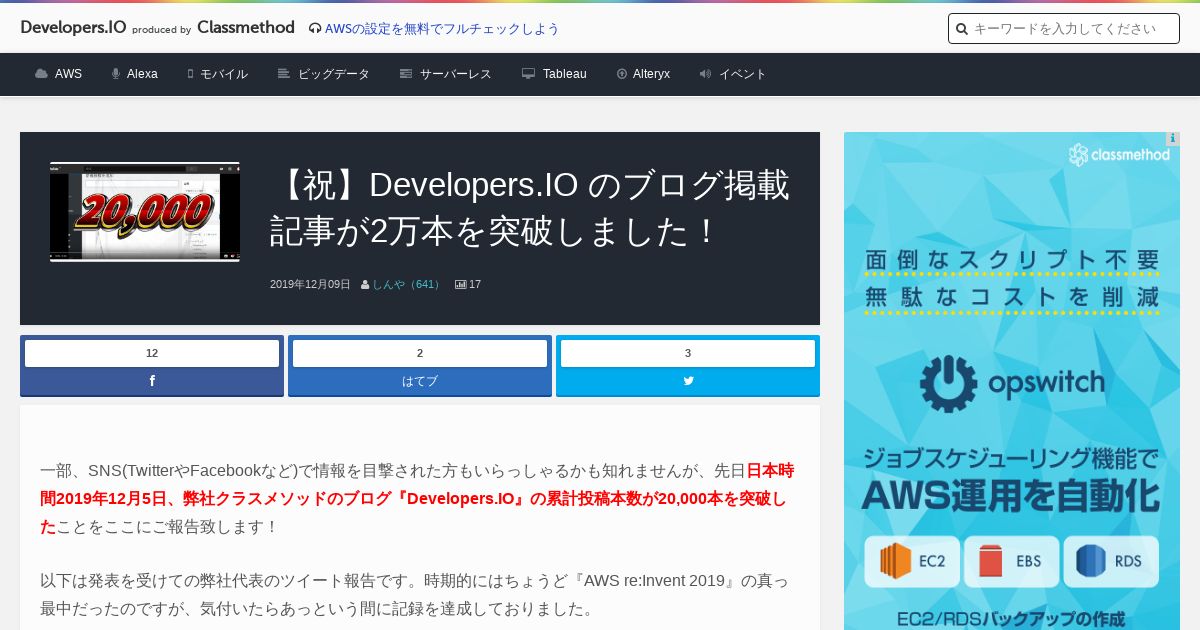Click the user icon beside author name
This screenshot has width=1200, height=630.
click(x=365, y=285)
